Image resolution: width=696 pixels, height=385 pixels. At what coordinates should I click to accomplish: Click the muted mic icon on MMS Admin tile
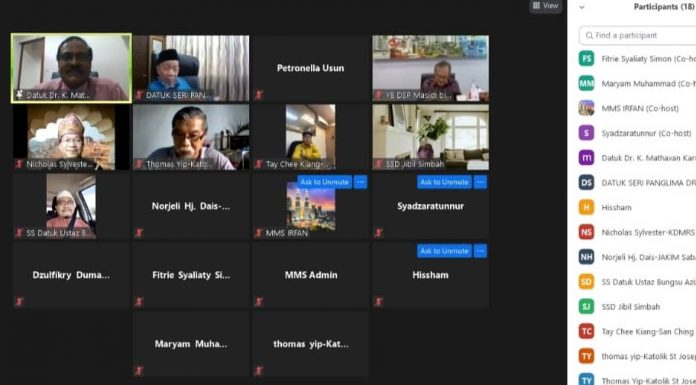[x=259, y=302]
